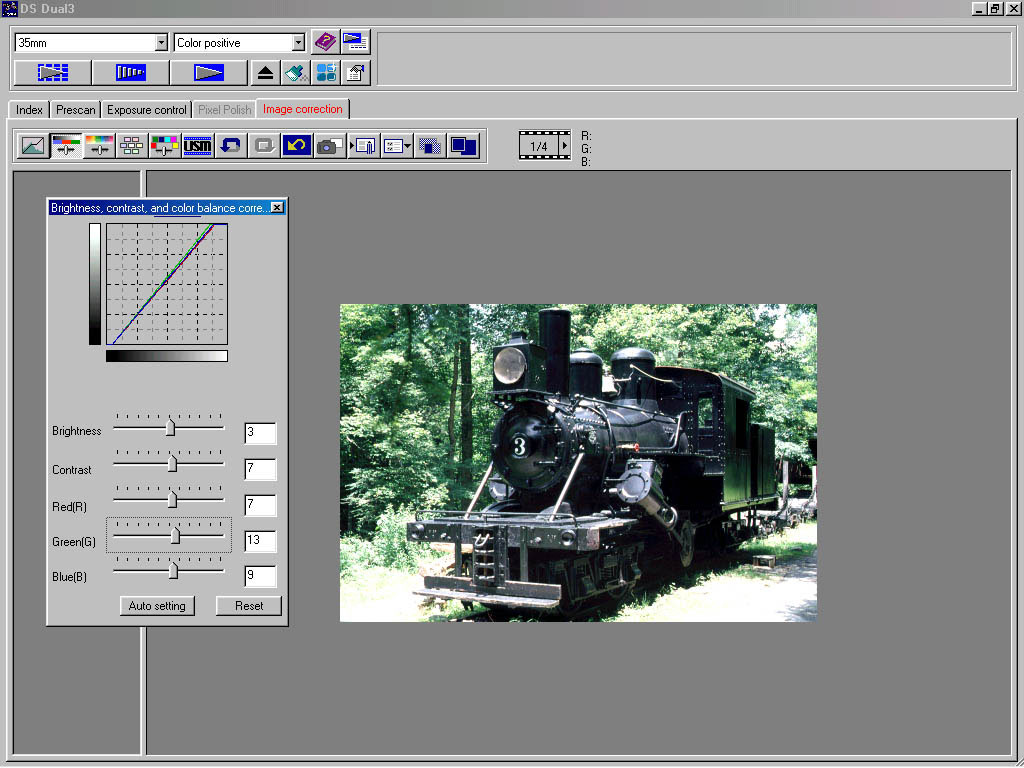Screen dimensions: 1024x768
Task: Open the Color positive film type dropdown
Action: pyautogui.click(x=297, y=43)
